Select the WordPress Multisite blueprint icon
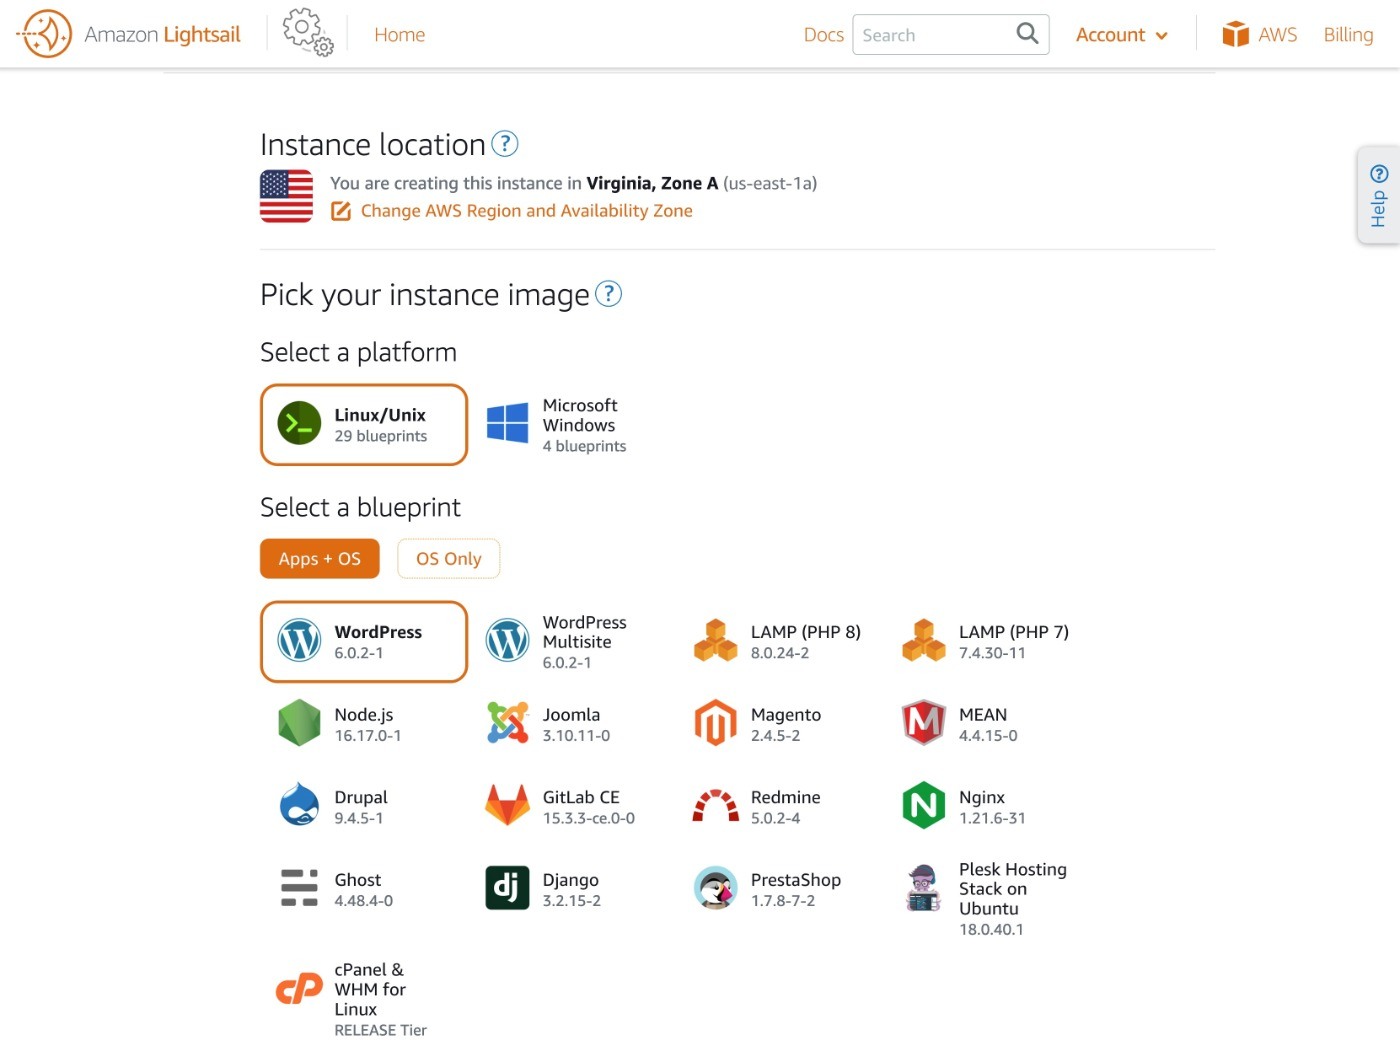 click(508, 641)
